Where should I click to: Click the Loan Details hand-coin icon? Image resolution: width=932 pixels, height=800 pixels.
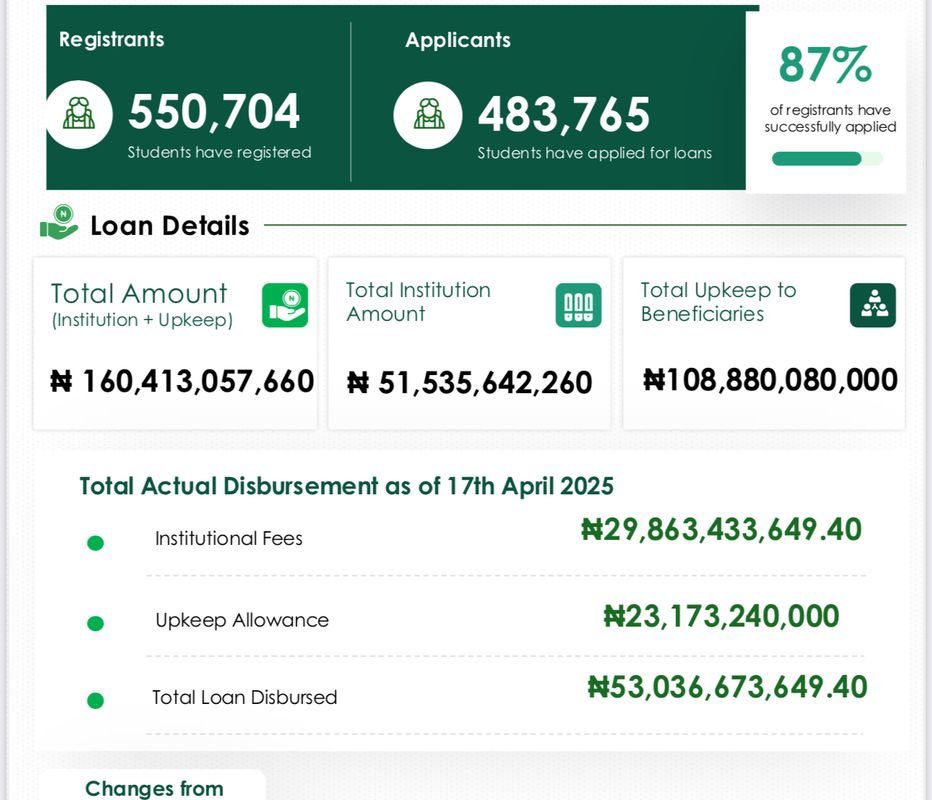click(59, 222)
